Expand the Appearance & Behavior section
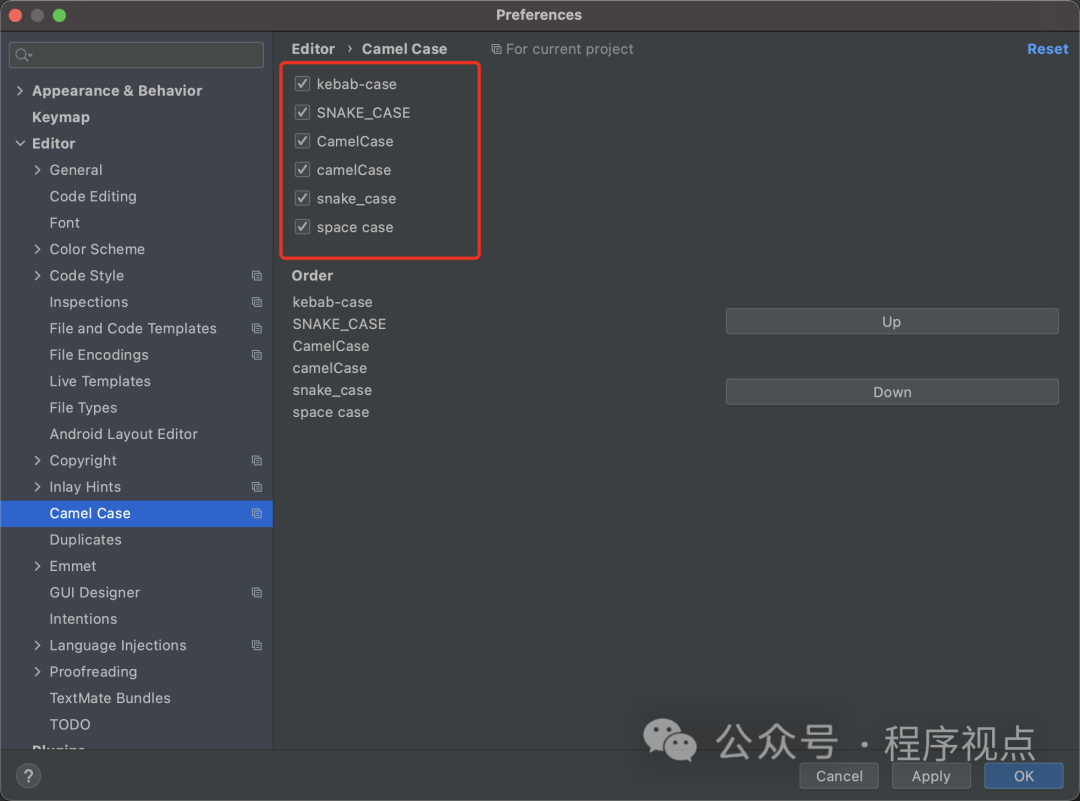The image size is (1080, 801). pos(20,91)
